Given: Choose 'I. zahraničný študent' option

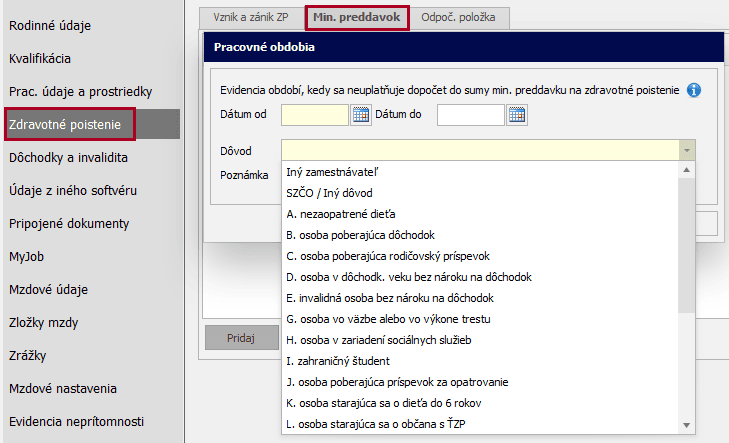Looking at the screenshot, I should click(337, 361).
